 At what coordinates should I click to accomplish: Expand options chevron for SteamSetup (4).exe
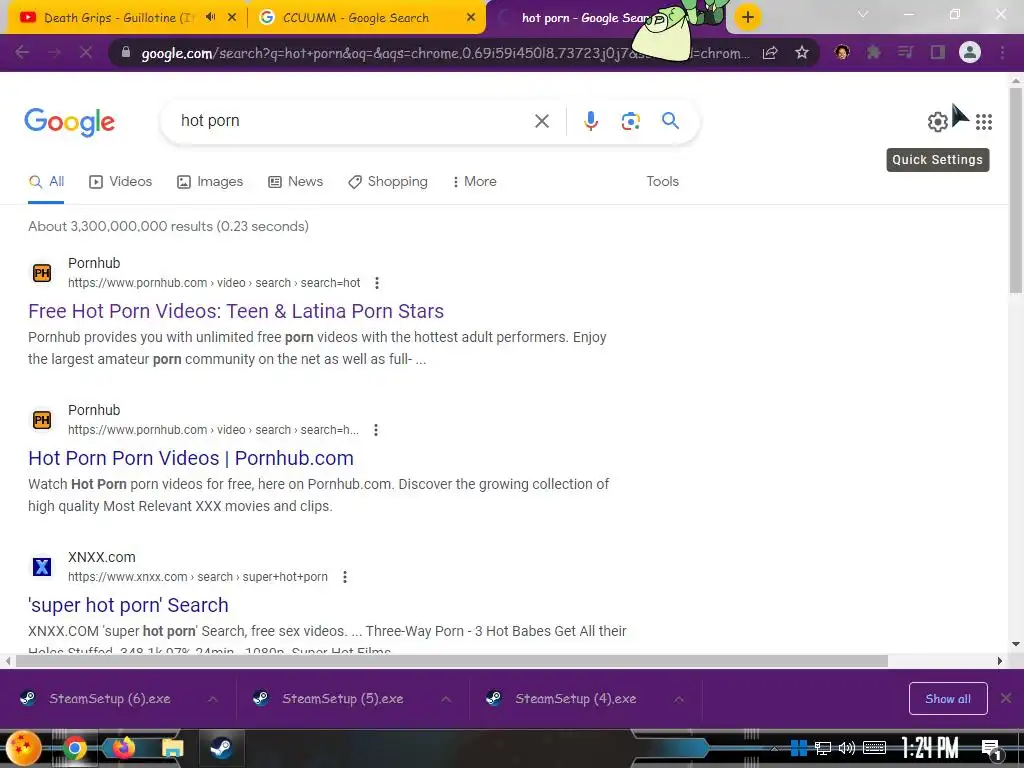[679, 699]
